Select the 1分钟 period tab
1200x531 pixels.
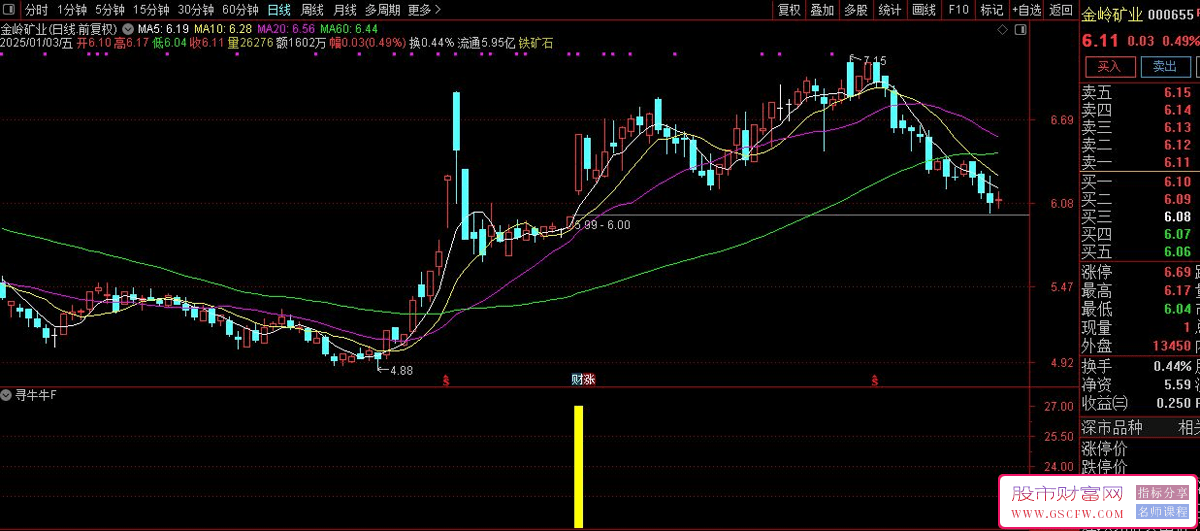(72, 10)
